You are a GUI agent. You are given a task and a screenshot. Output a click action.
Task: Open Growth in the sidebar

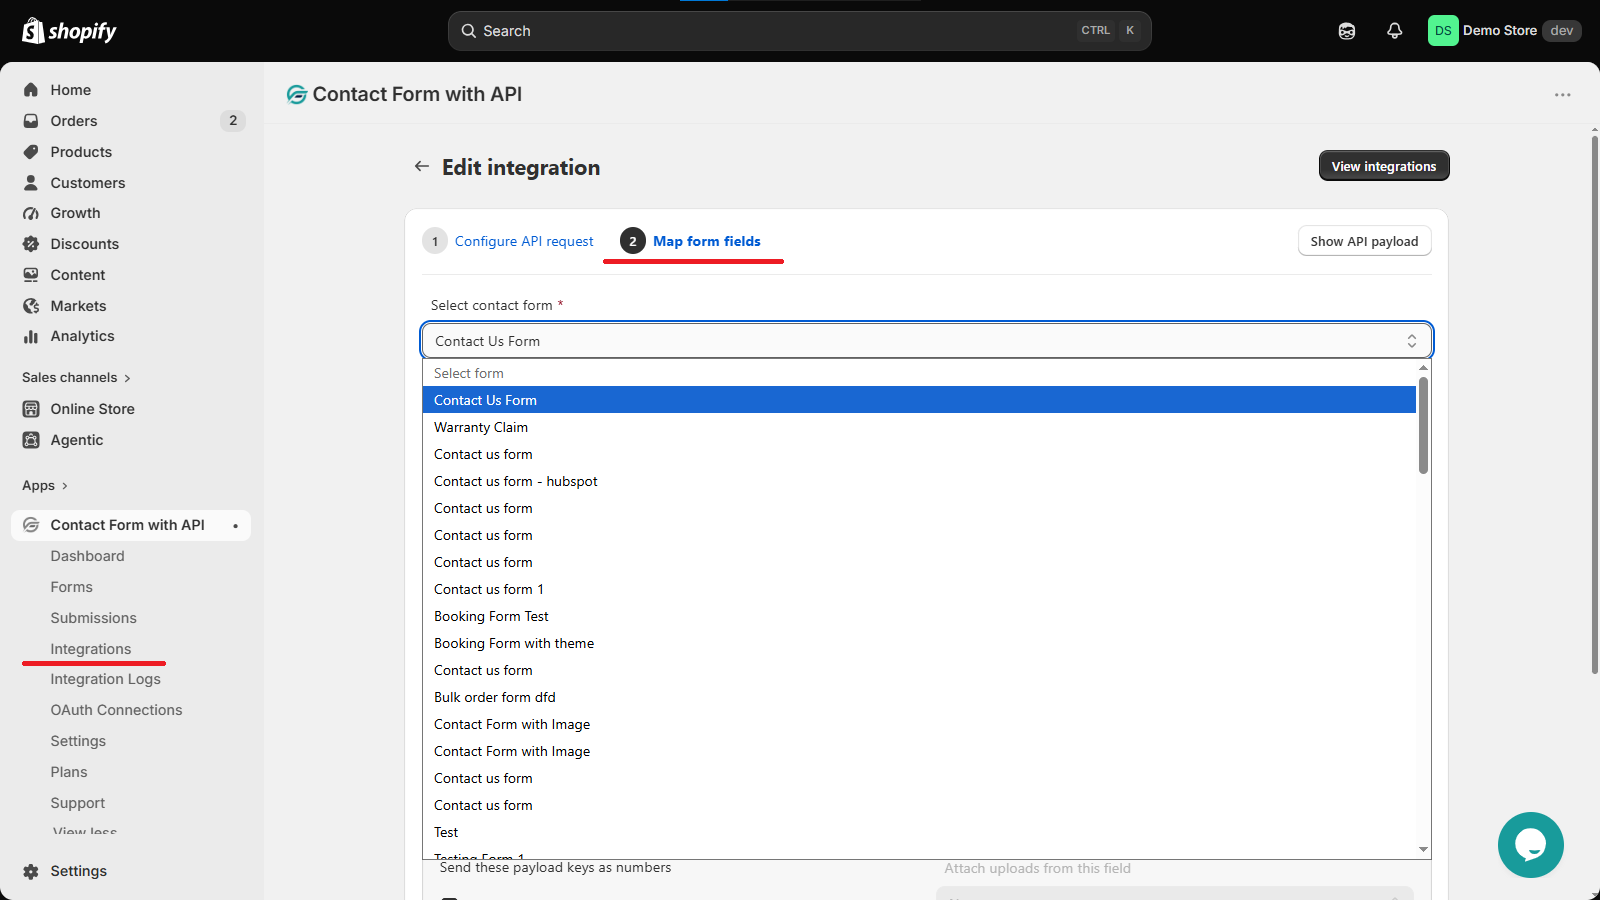point(75,213)
